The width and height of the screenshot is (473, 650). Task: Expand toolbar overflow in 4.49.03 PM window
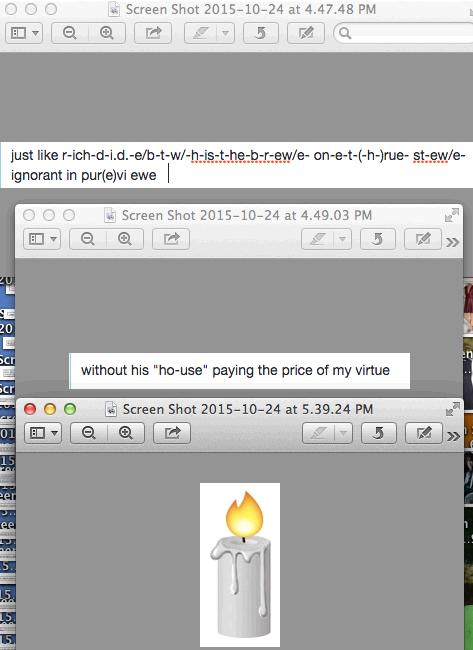coord(453,241)
